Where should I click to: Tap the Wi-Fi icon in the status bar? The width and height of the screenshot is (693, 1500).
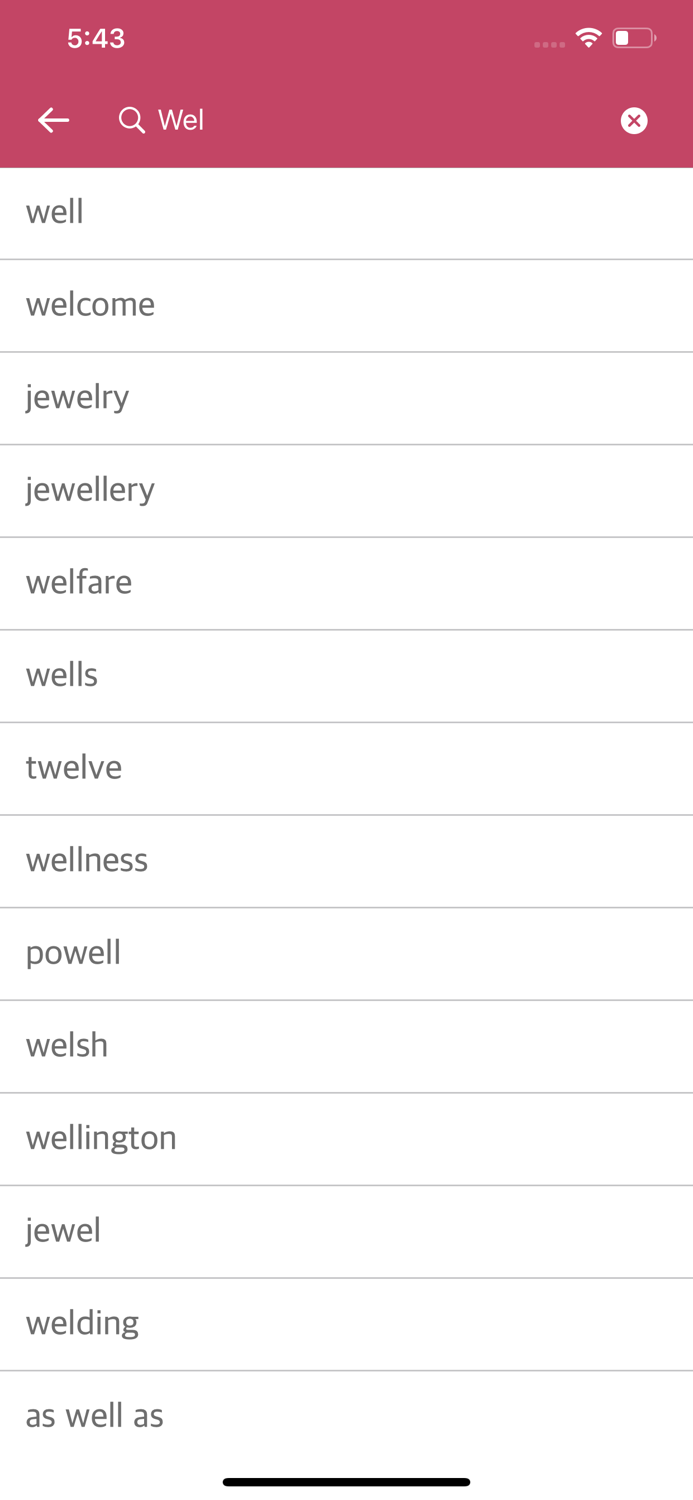(x=589, y=38)
